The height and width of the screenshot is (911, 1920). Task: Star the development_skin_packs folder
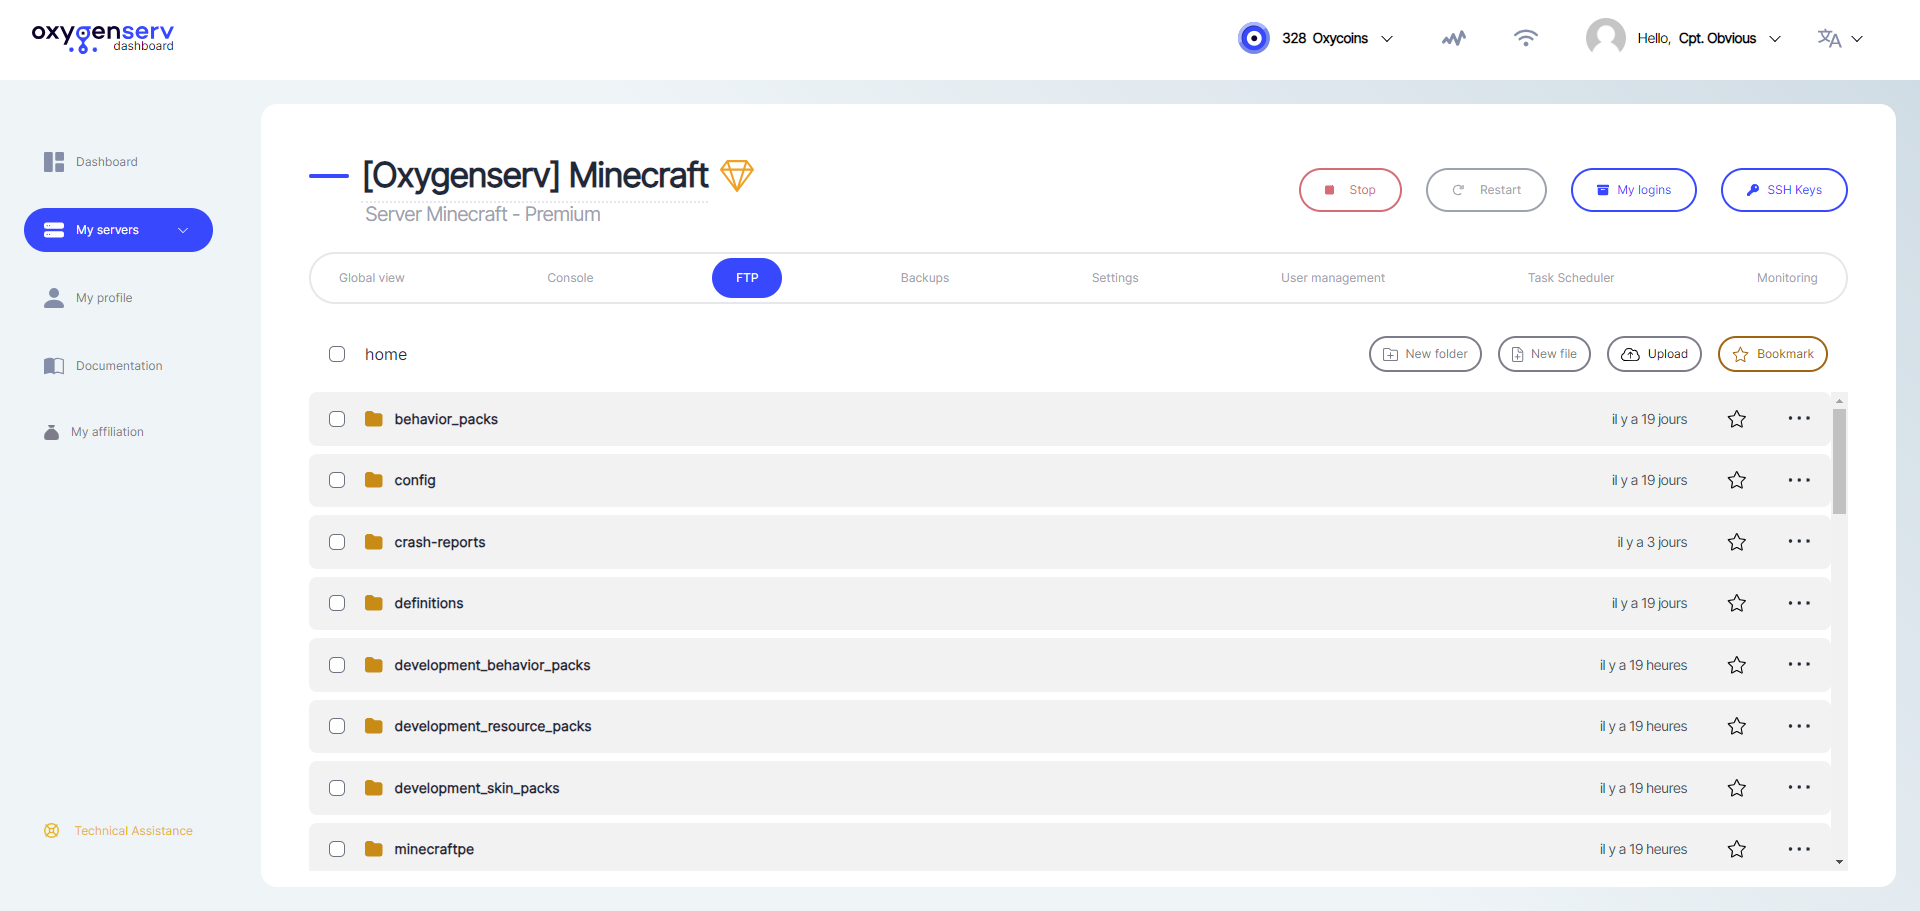click(x=1737, y=788)
